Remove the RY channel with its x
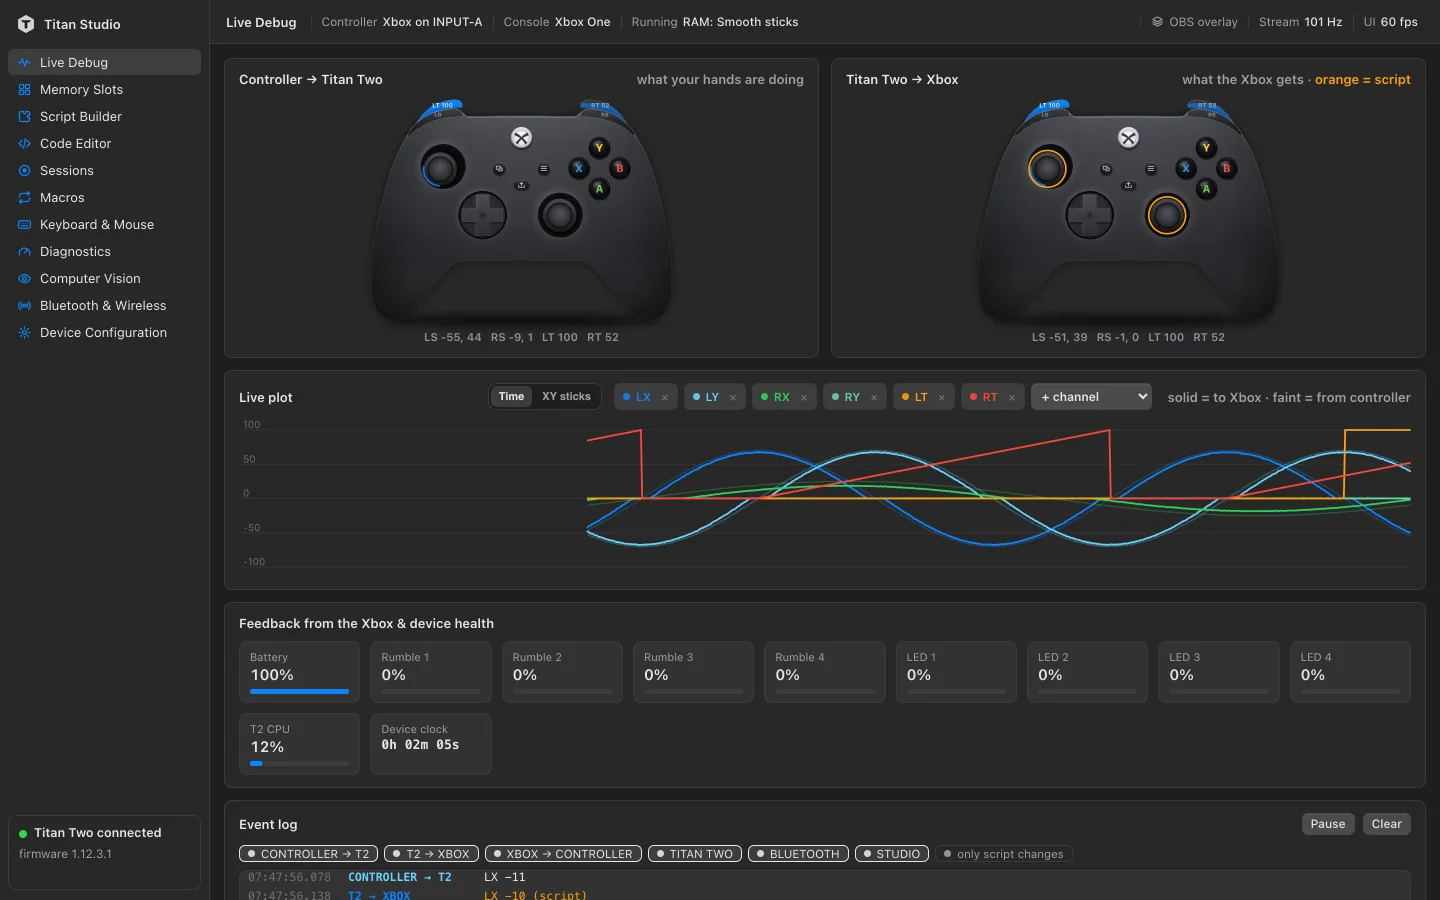The height and width of the screenshot is (900, 1440). pos(874,397)
